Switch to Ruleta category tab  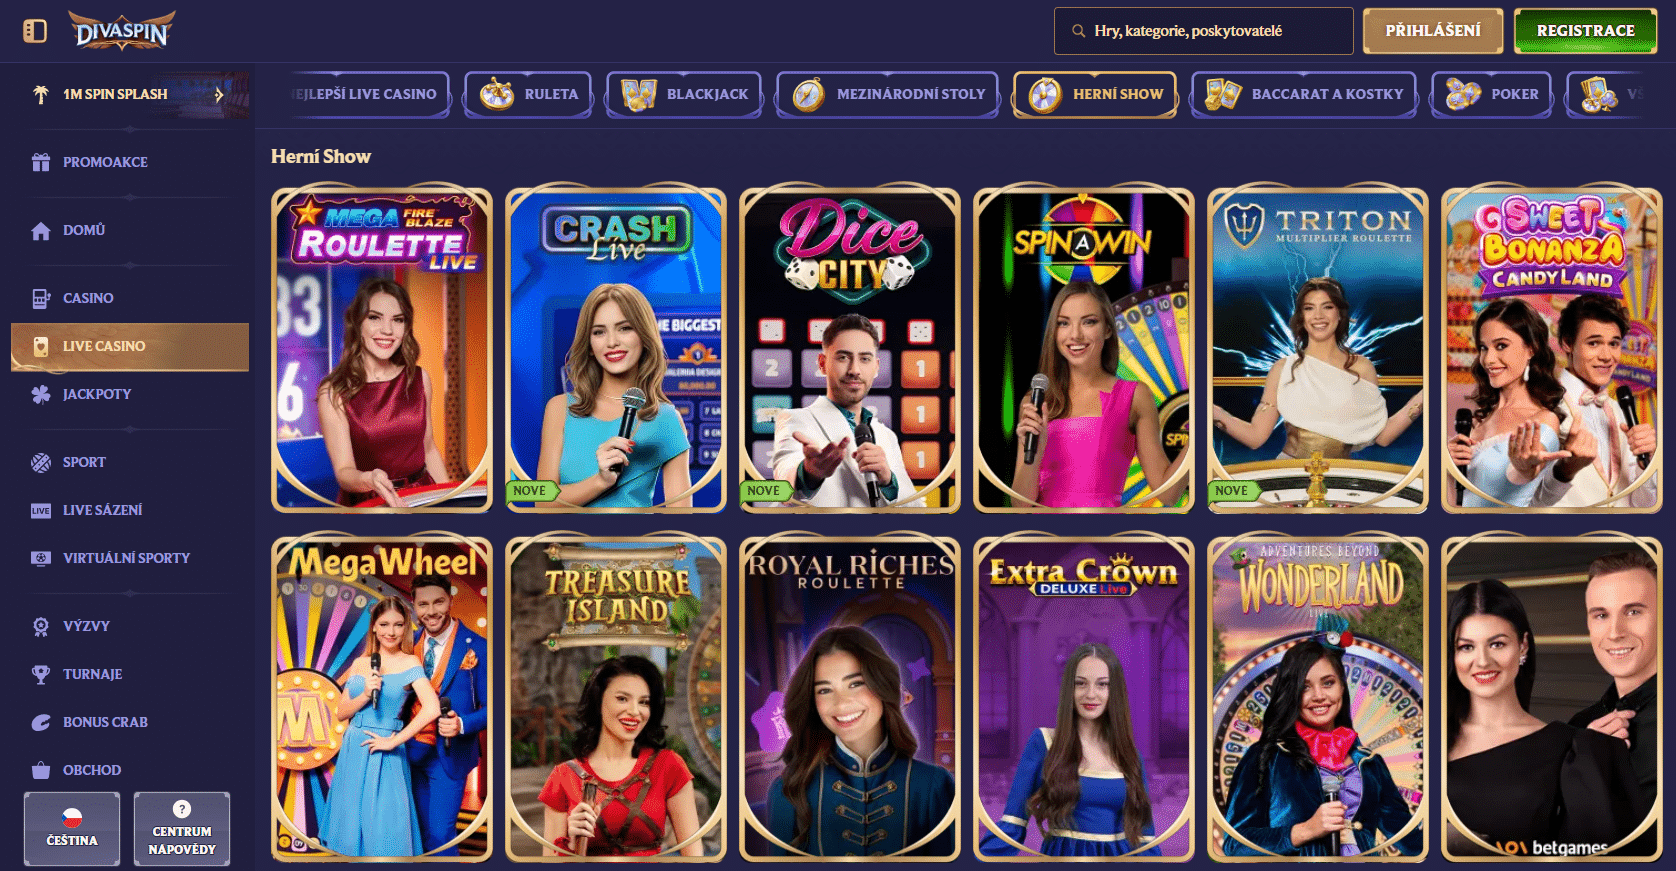(x=528, y=94)
